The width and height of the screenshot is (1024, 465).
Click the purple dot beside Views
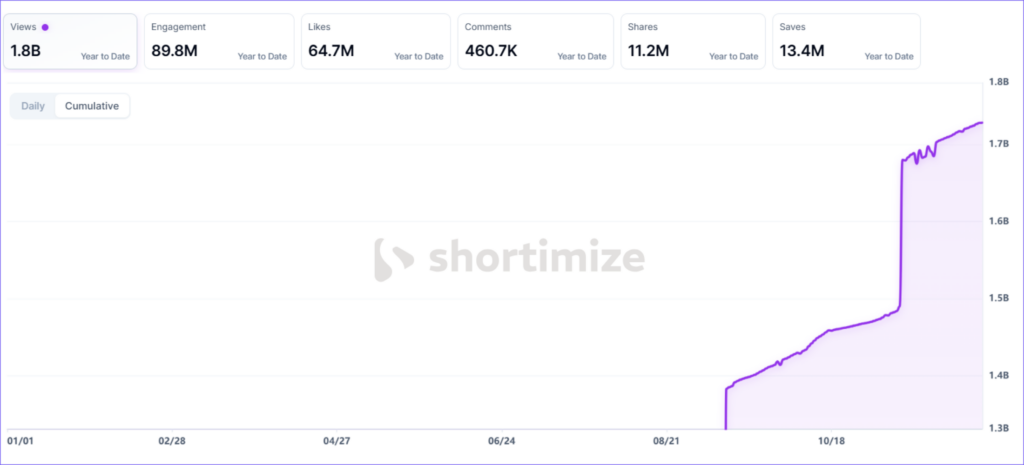(45, 27)
